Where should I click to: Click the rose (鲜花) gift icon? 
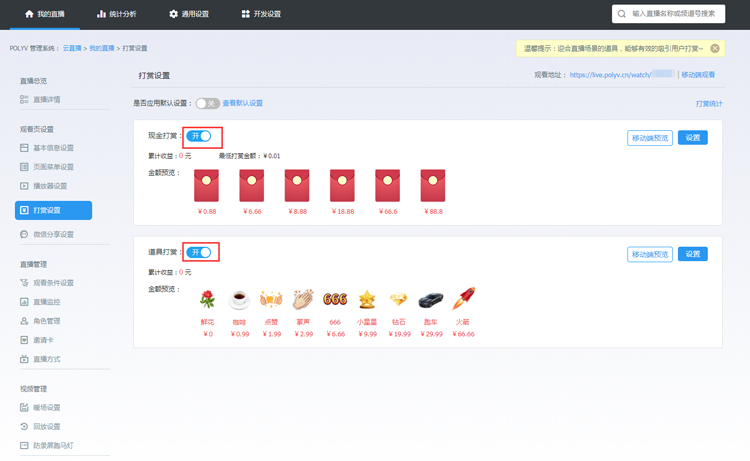[207, 300]
